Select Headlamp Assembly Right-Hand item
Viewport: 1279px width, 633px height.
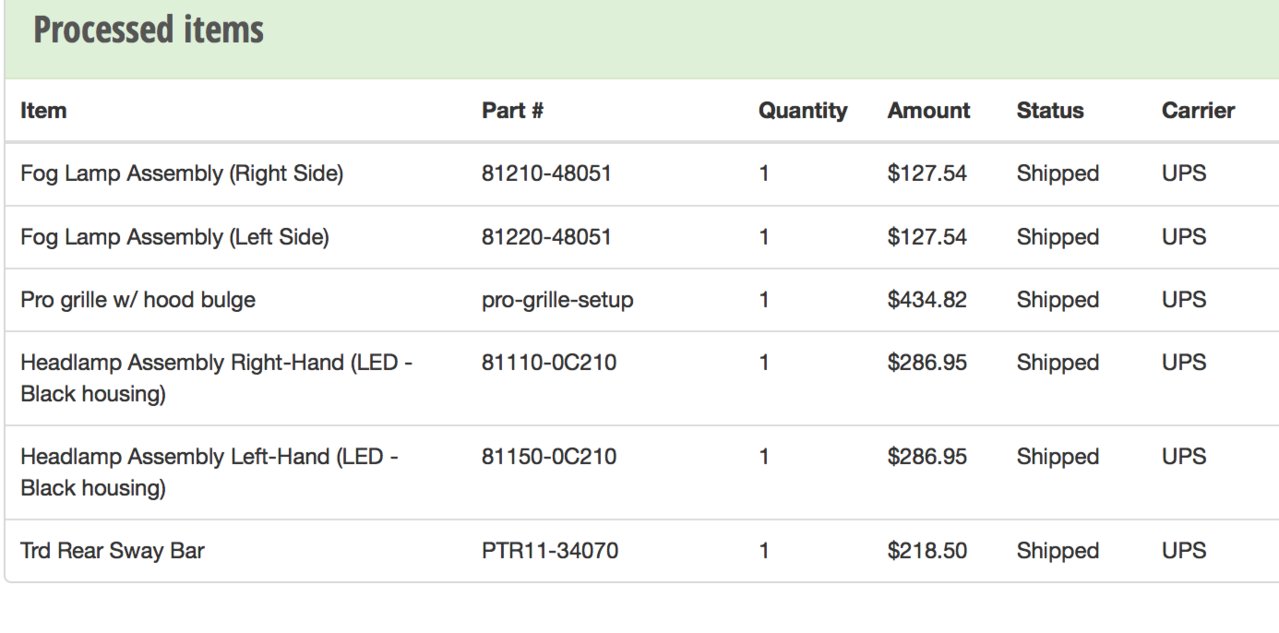pyautogui.click(x=216, y=378)
